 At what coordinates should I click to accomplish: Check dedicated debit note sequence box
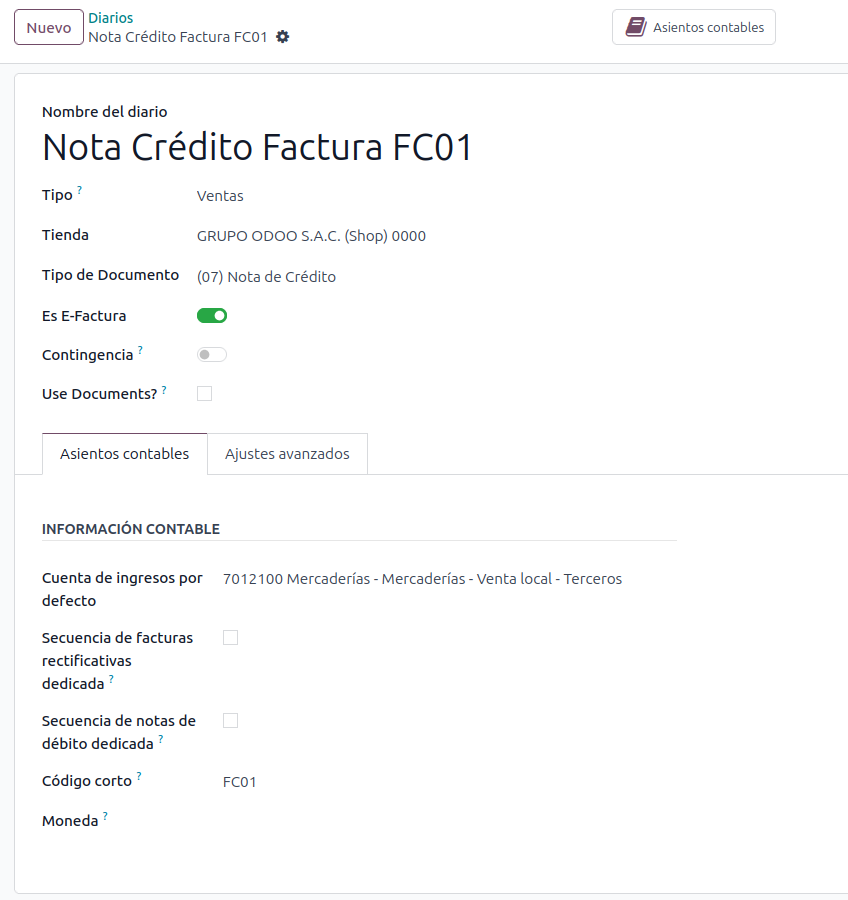(231, 720)
